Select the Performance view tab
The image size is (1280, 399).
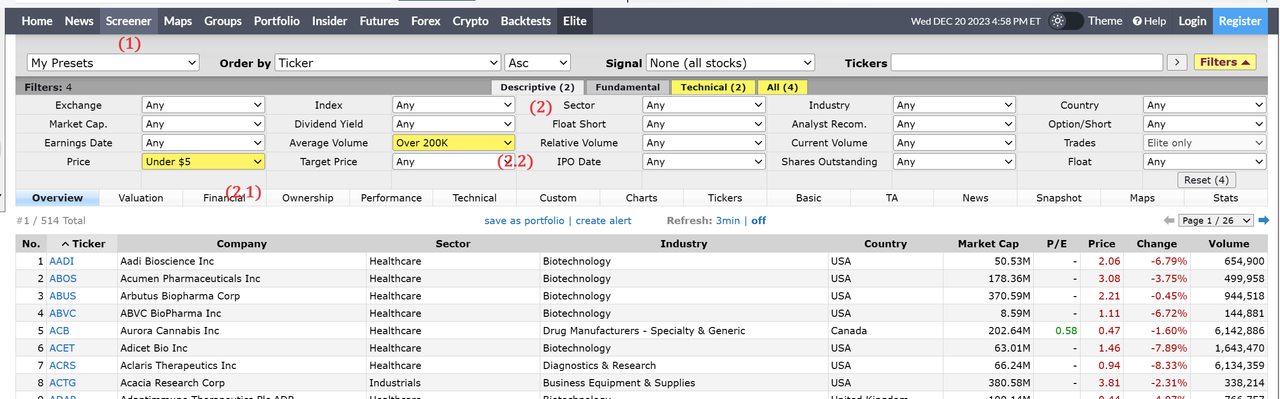(x=391, y=198)
